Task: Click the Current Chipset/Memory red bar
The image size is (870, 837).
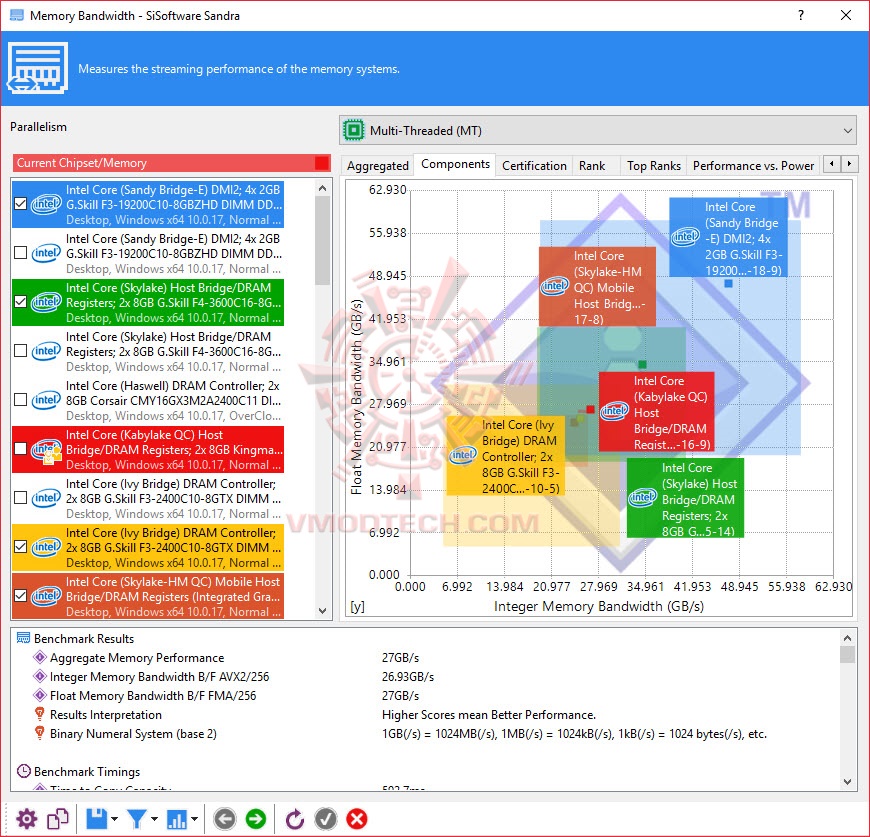Action: (x=171, y=163)
